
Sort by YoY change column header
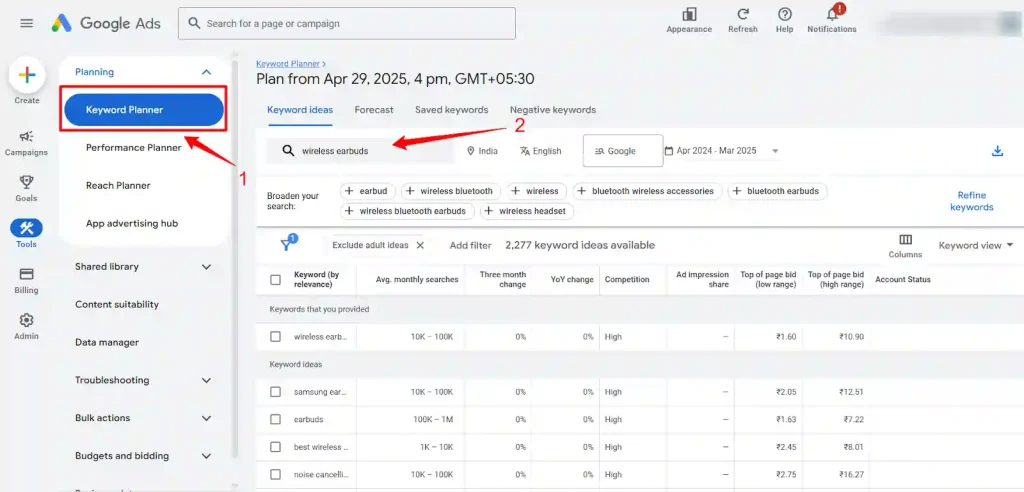(572, 280)
